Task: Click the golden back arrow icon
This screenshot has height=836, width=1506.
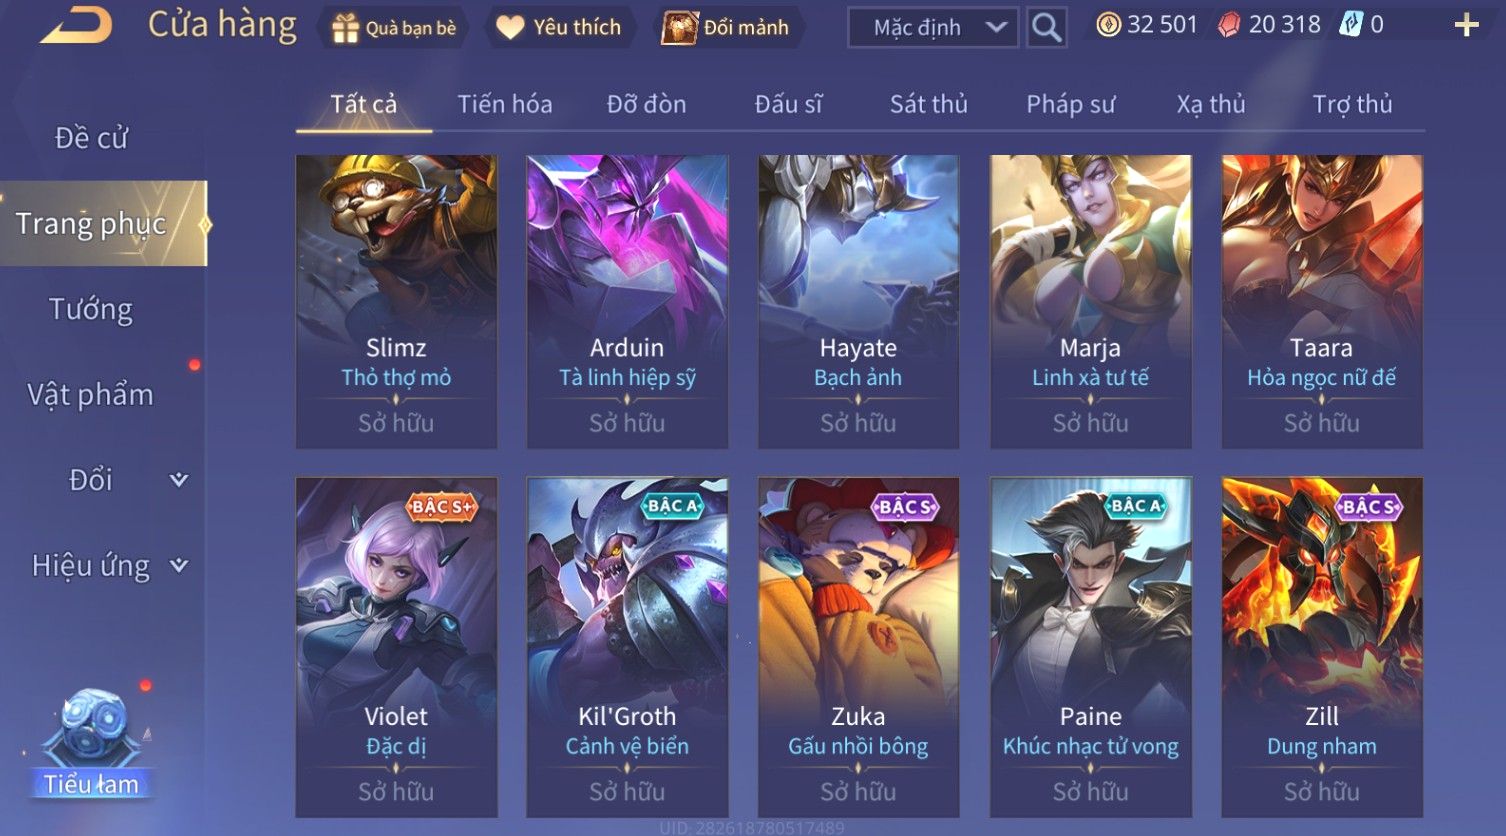Action: pos(76,25)
